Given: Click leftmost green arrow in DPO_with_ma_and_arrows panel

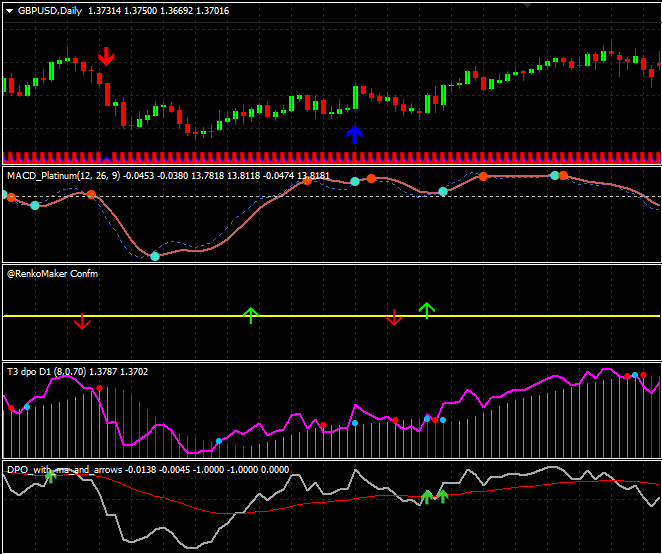Looking at the screenshot, I should (x=51, y=477).
